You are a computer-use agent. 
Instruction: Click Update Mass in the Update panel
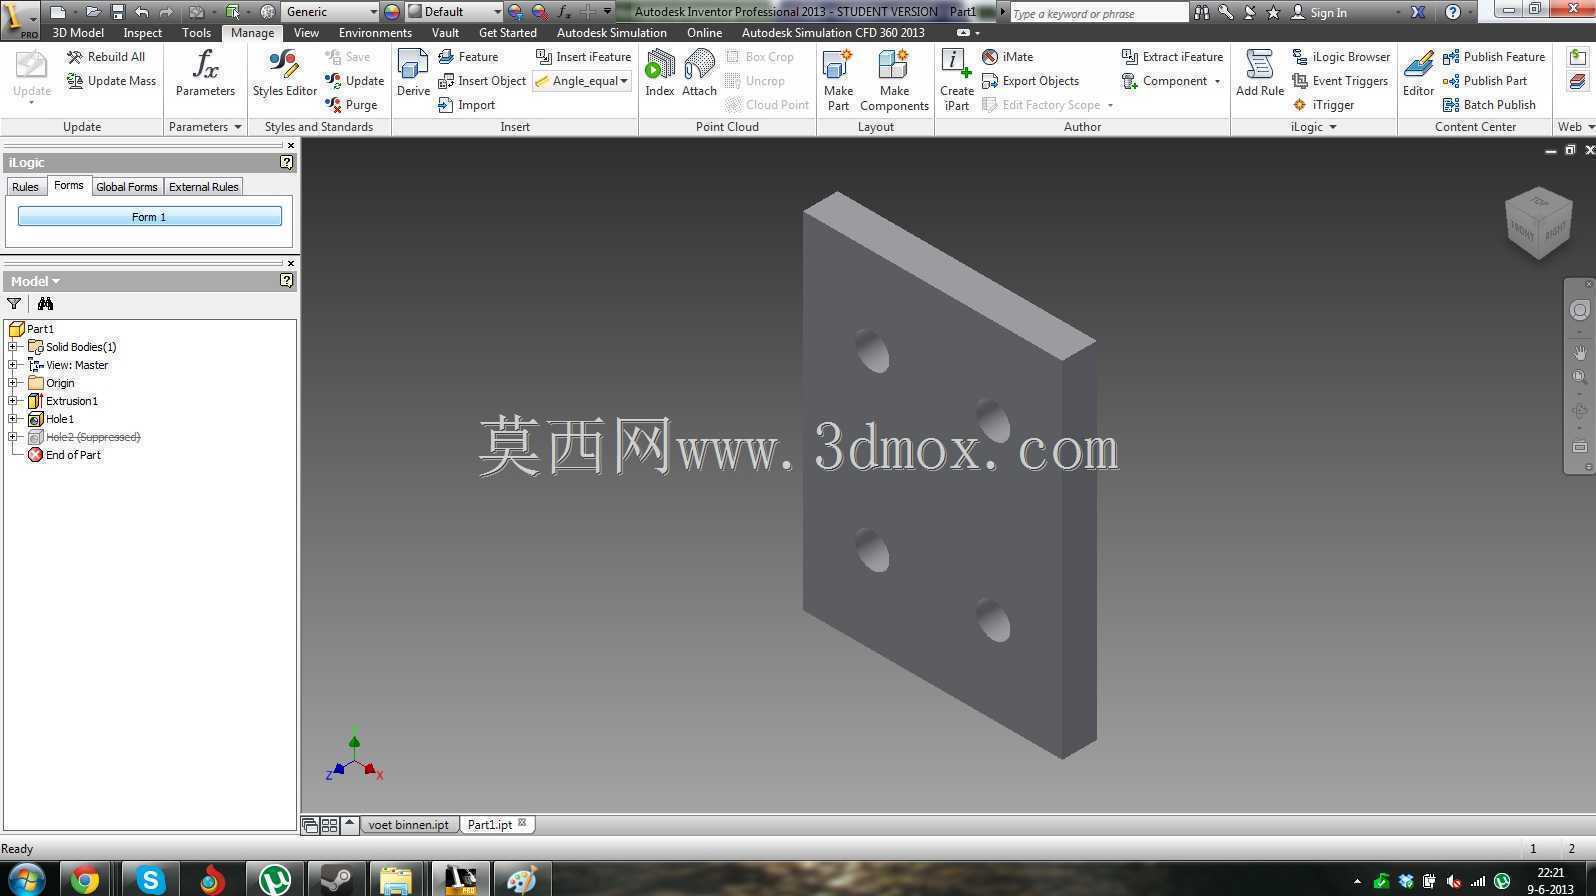111,81
